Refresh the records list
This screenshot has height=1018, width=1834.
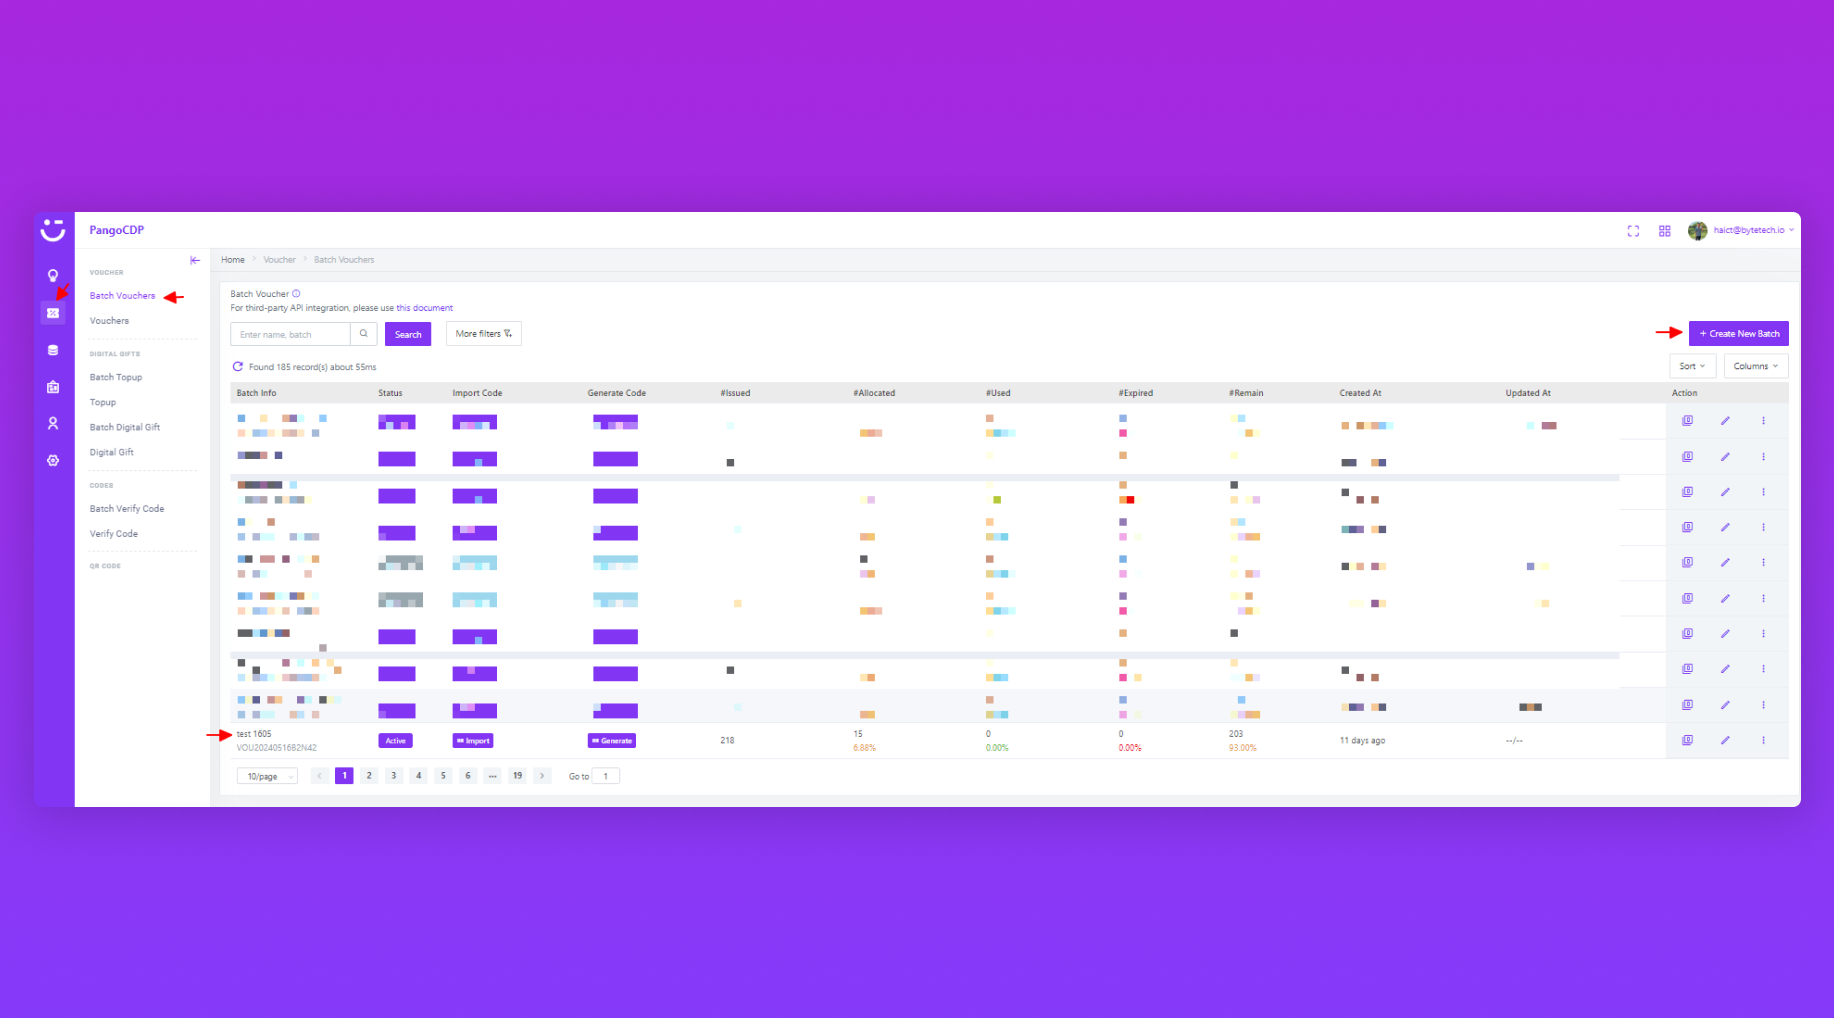[x=238, y=367]
